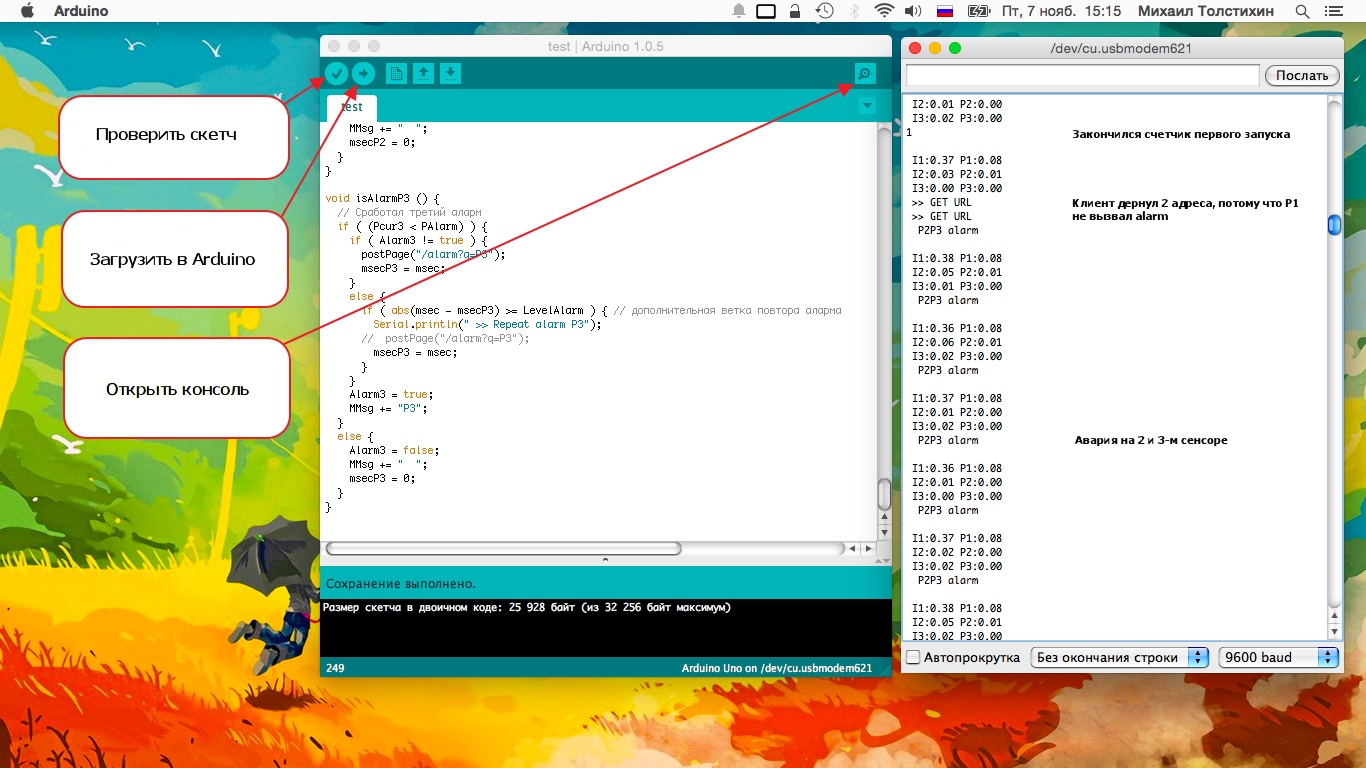This screenshot has width=1366, height=768.
Task: Click the notification bell in the menu bar
Action: pos(739,11)
